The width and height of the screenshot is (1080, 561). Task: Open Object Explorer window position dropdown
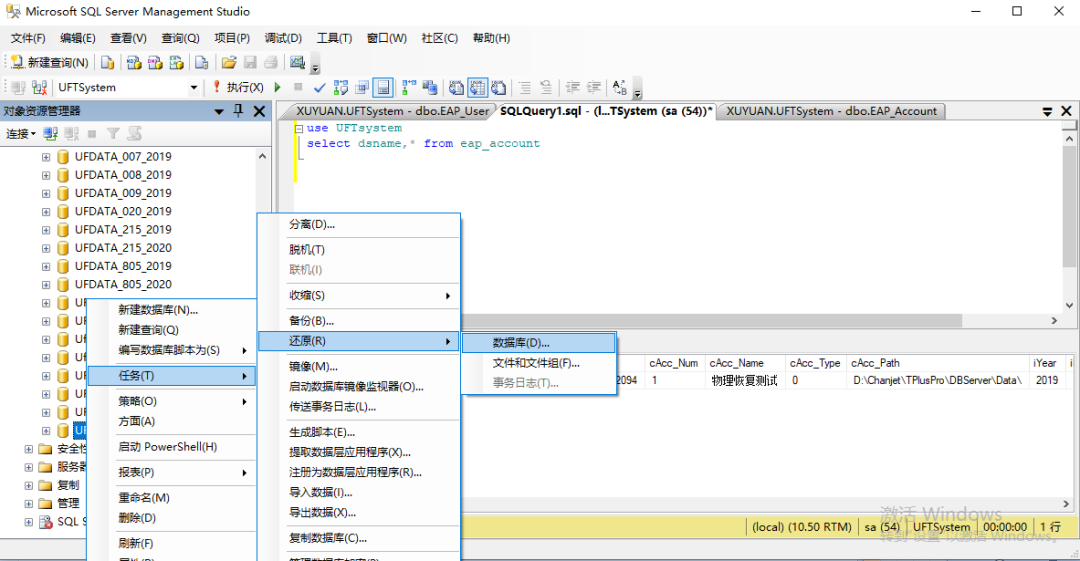[219, 111]
